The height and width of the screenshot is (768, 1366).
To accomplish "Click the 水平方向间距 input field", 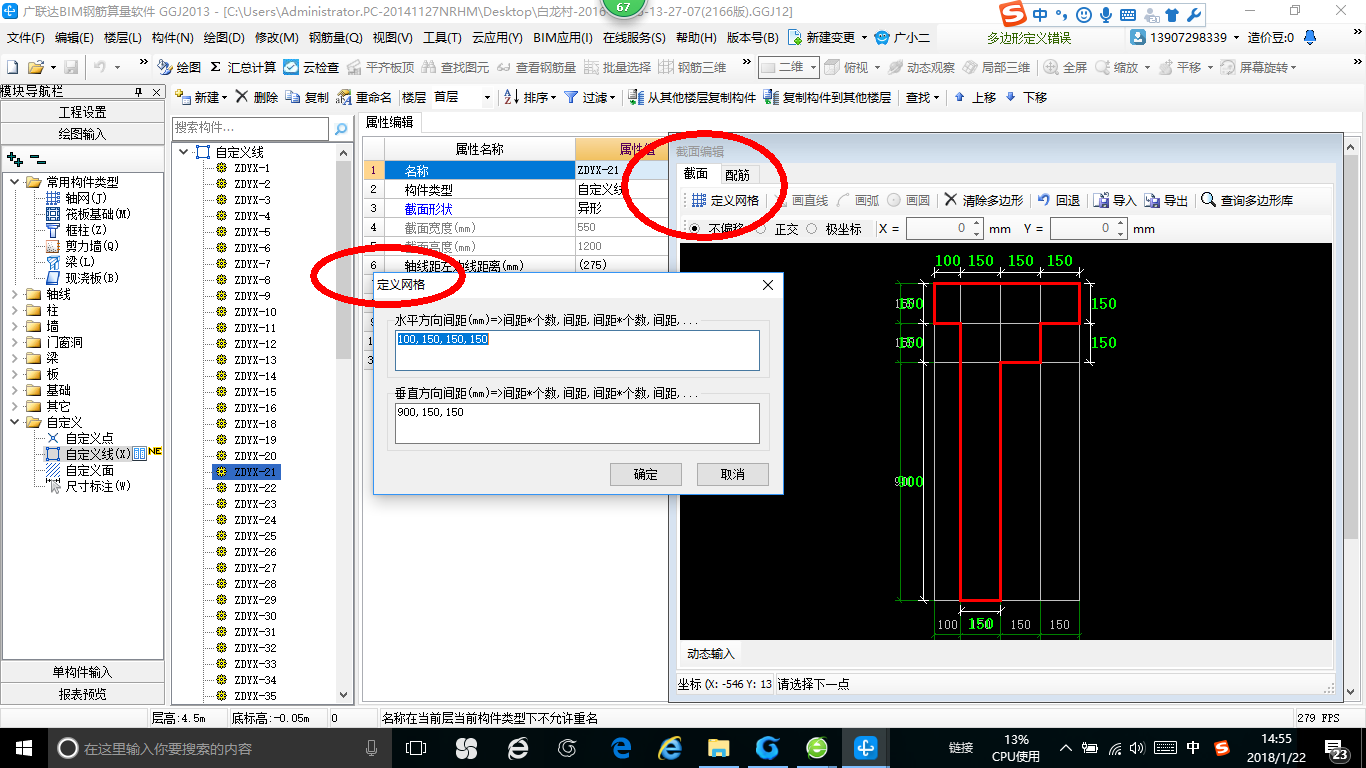I will [x=577, y=350].
